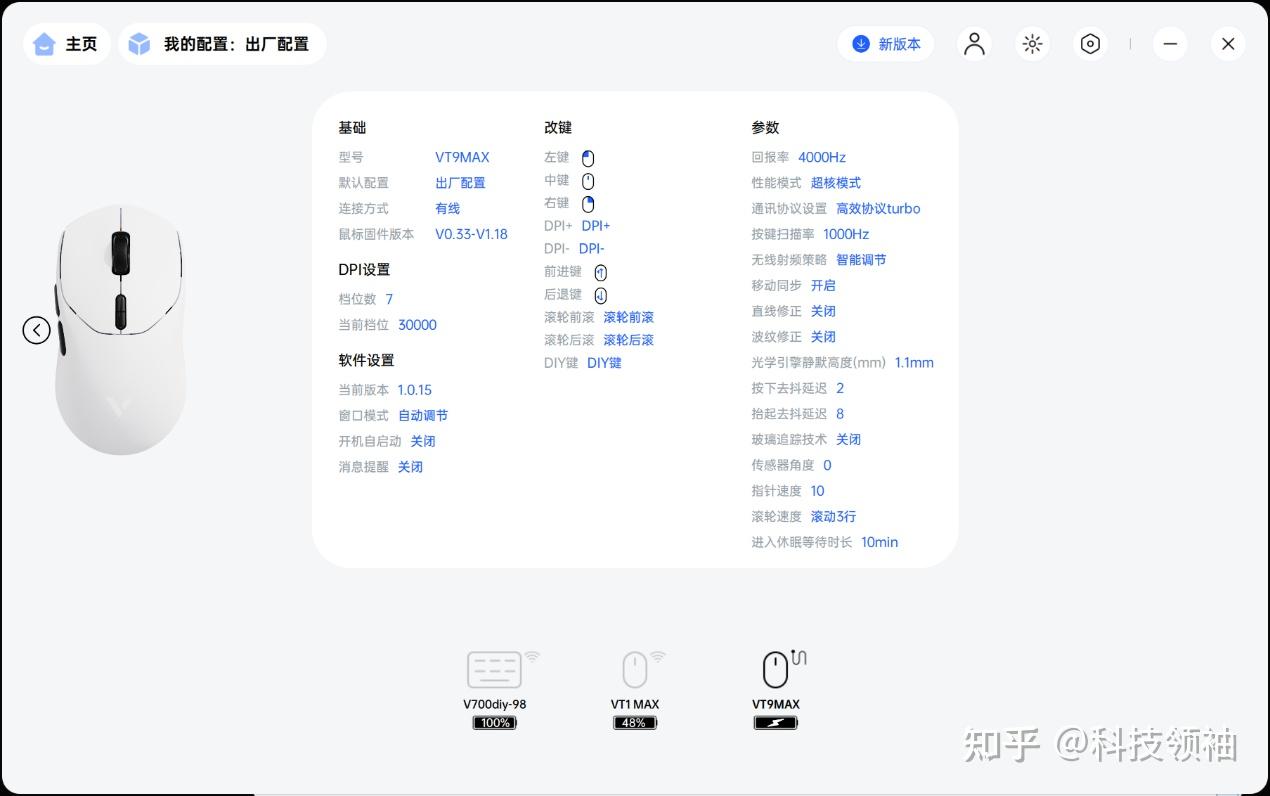This screenshot has width=1270, height=796.
Task: Click the 当前档位 30000 DPI value
Action: pyautogui.click(x=417, y=325)
